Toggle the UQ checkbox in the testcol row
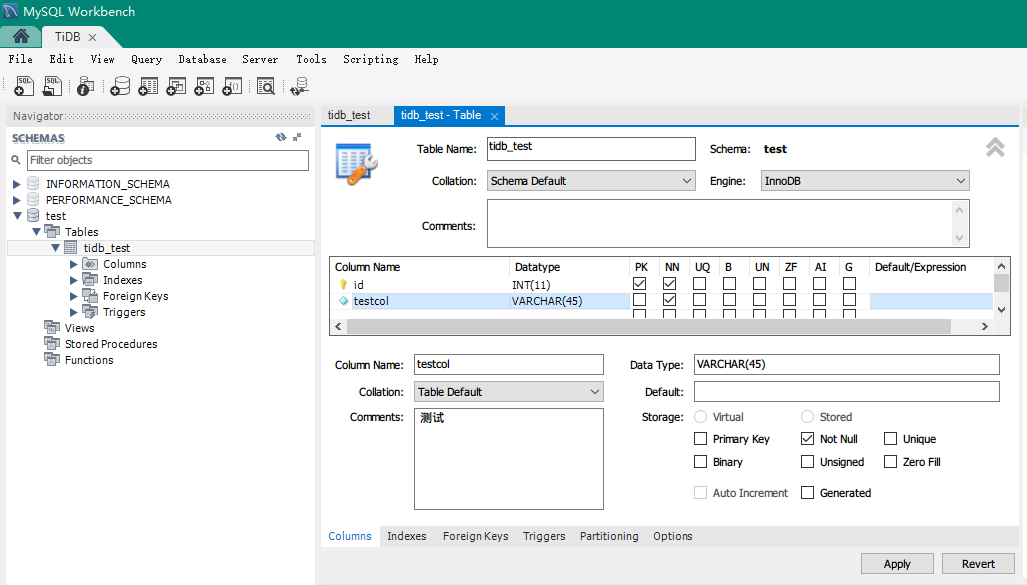 coord(700,299)
